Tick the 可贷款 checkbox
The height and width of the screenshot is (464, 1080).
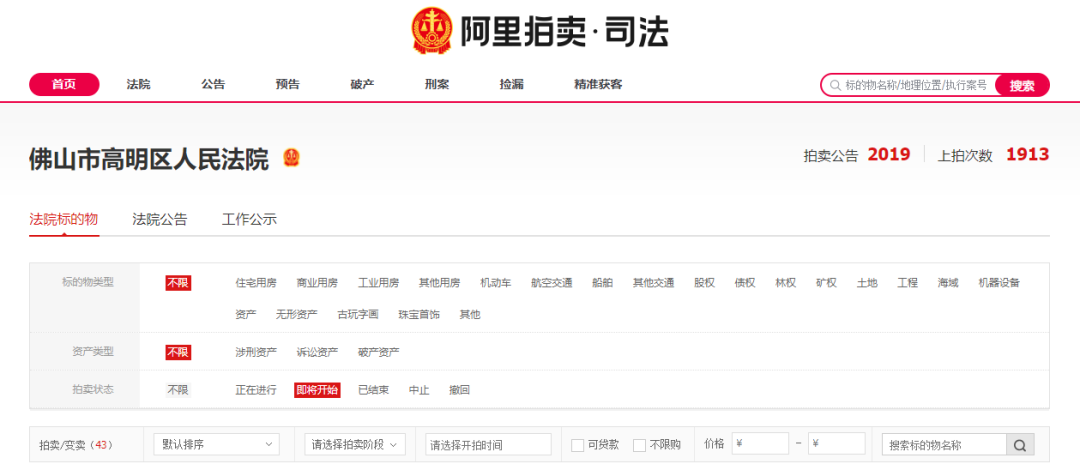pyautogui.click(x=577, y=445)
